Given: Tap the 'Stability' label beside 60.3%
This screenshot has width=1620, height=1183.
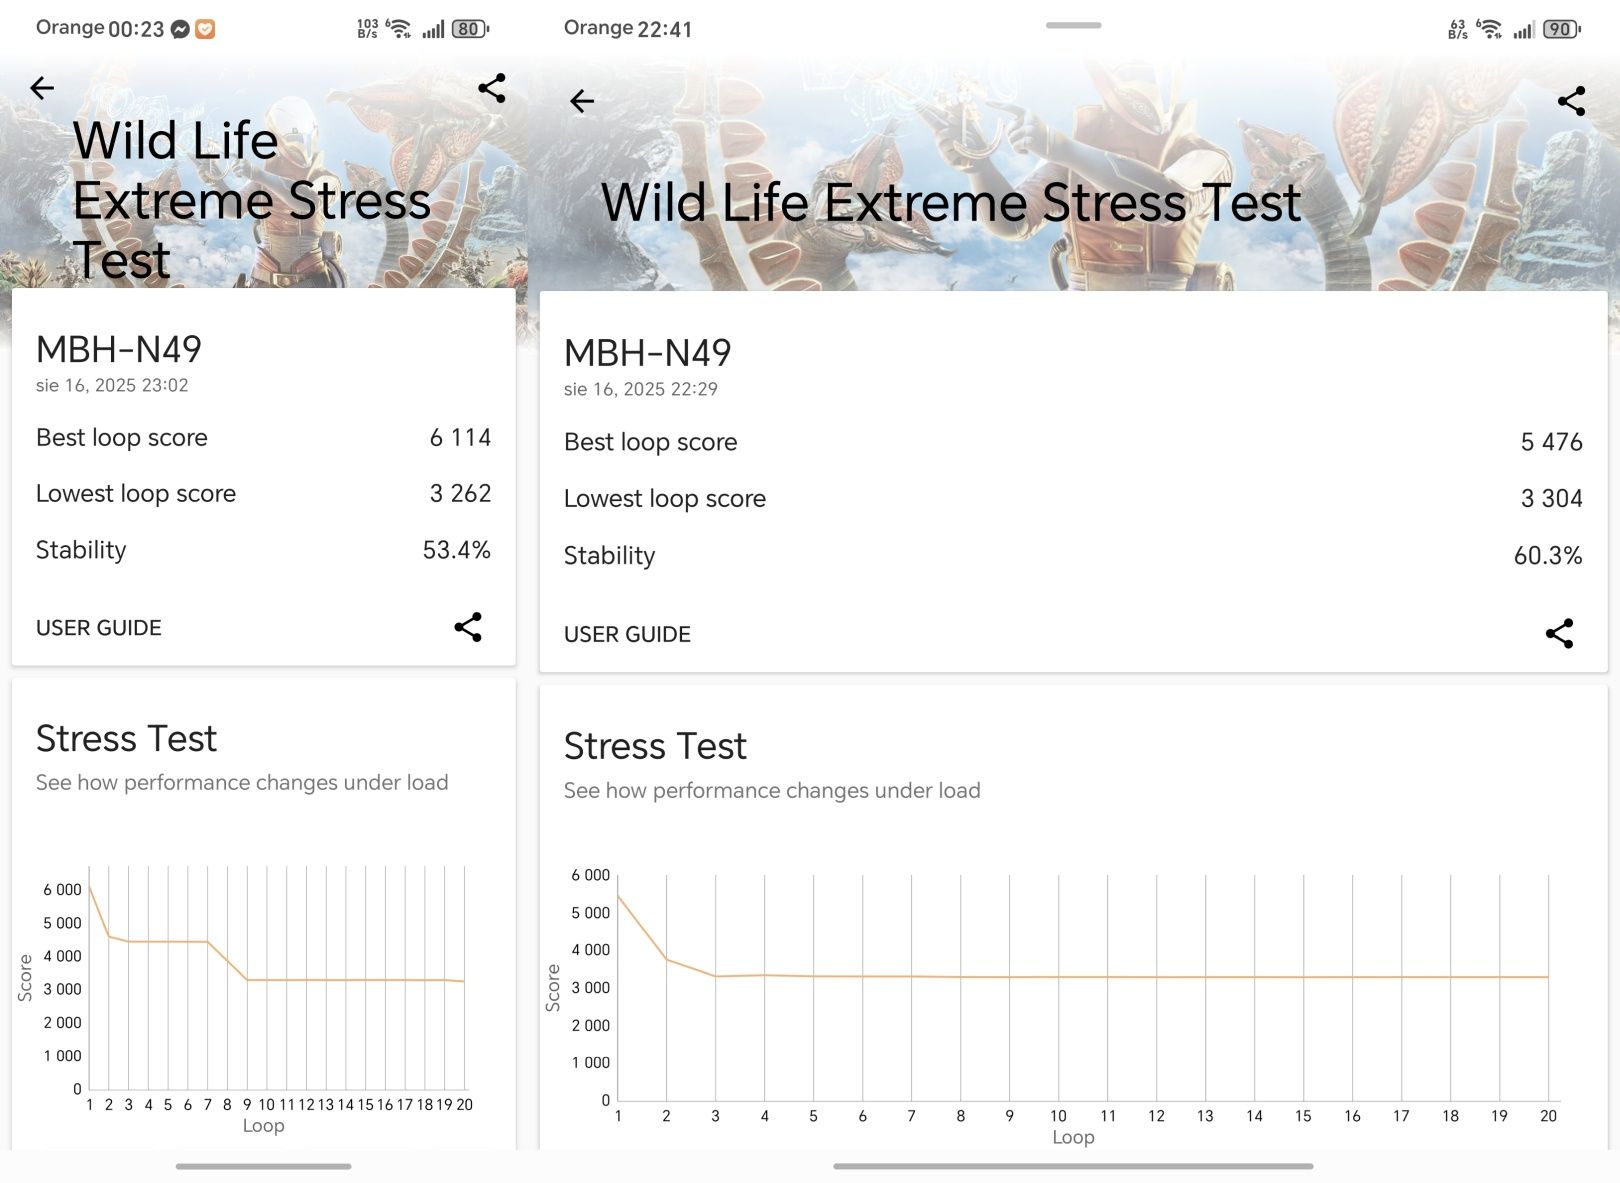Looking at the screenshot, I should click(x=609, y=555).
